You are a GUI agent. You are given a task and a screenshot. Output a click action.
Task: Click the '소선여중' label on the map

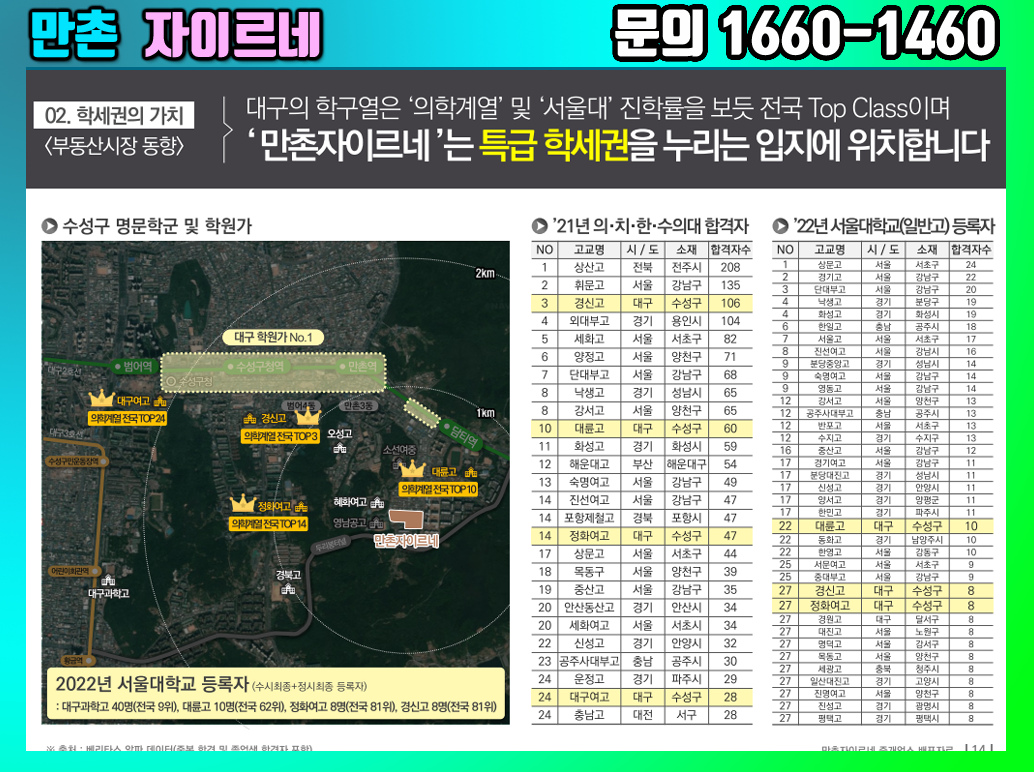[x=400, y=450]
